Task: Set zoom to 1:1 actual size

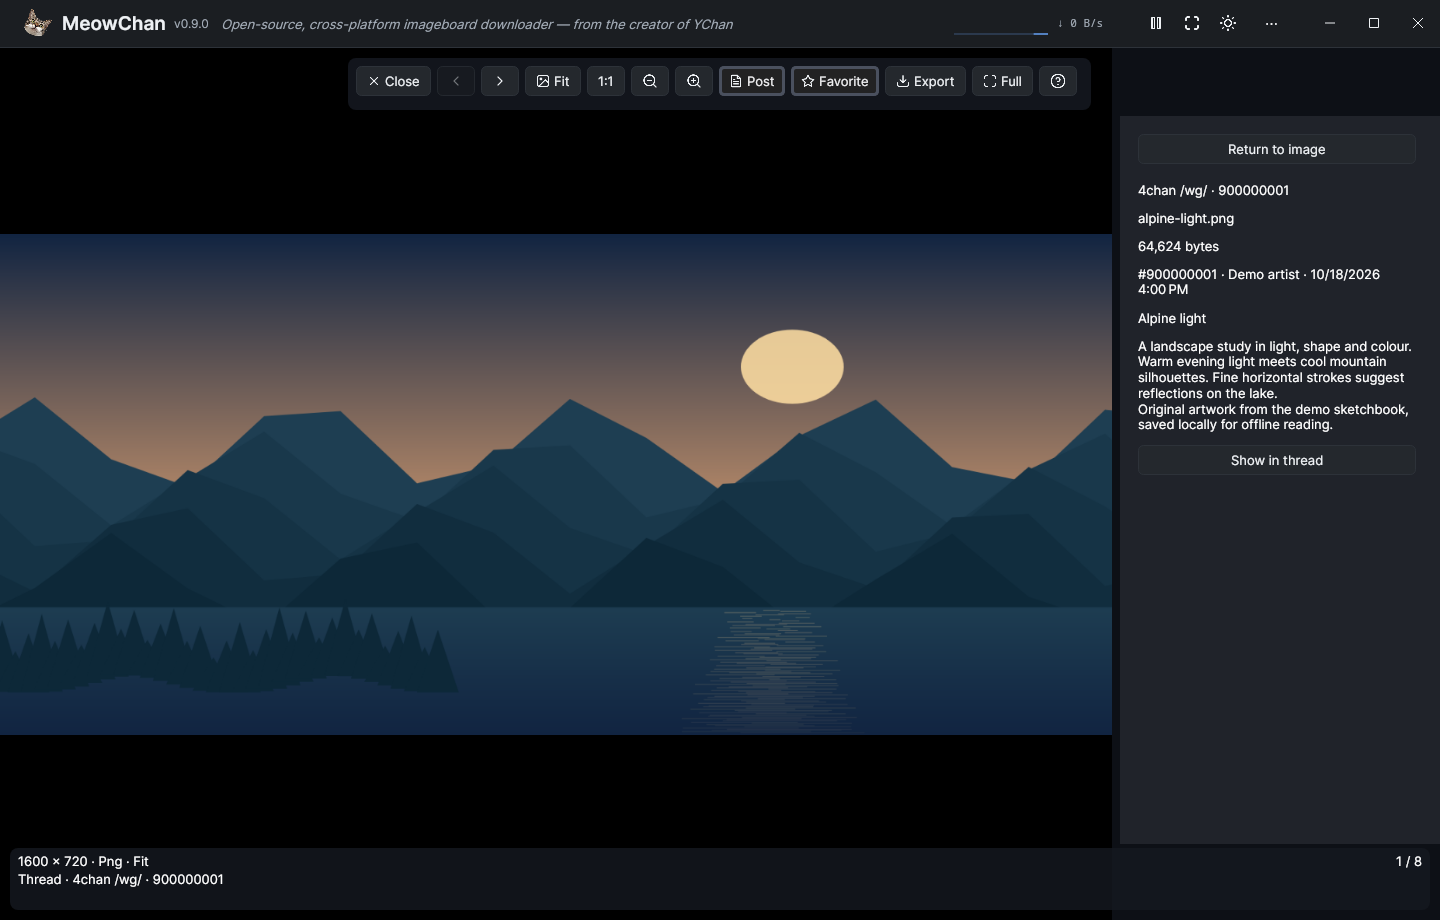Action: 606,81
